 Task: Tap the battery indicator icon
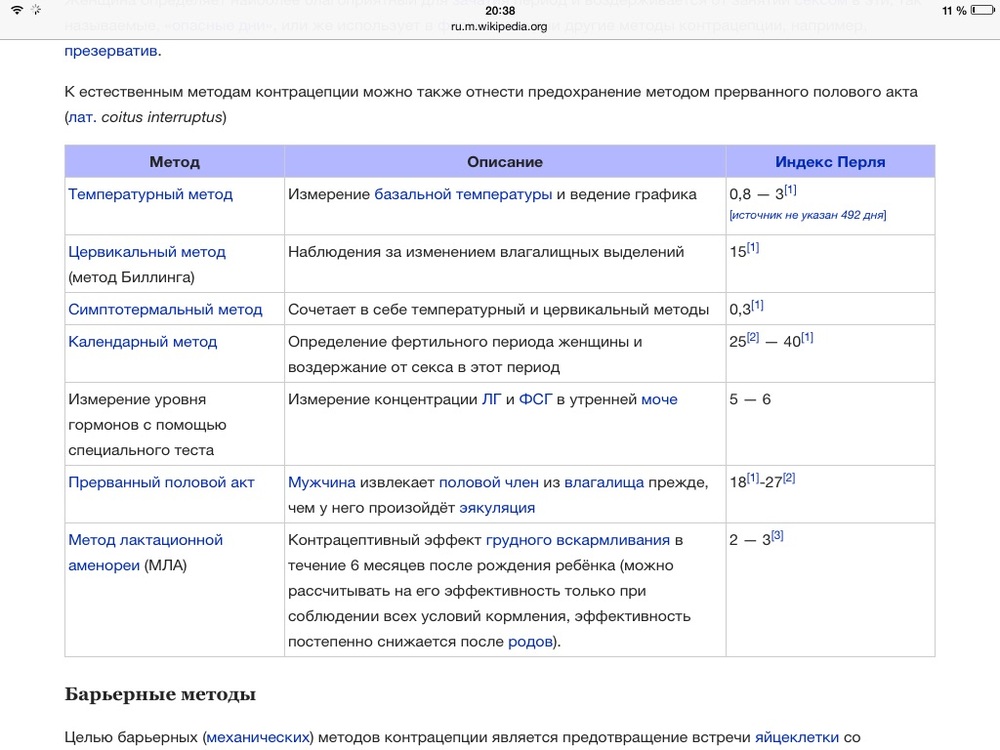coord(981,10)
